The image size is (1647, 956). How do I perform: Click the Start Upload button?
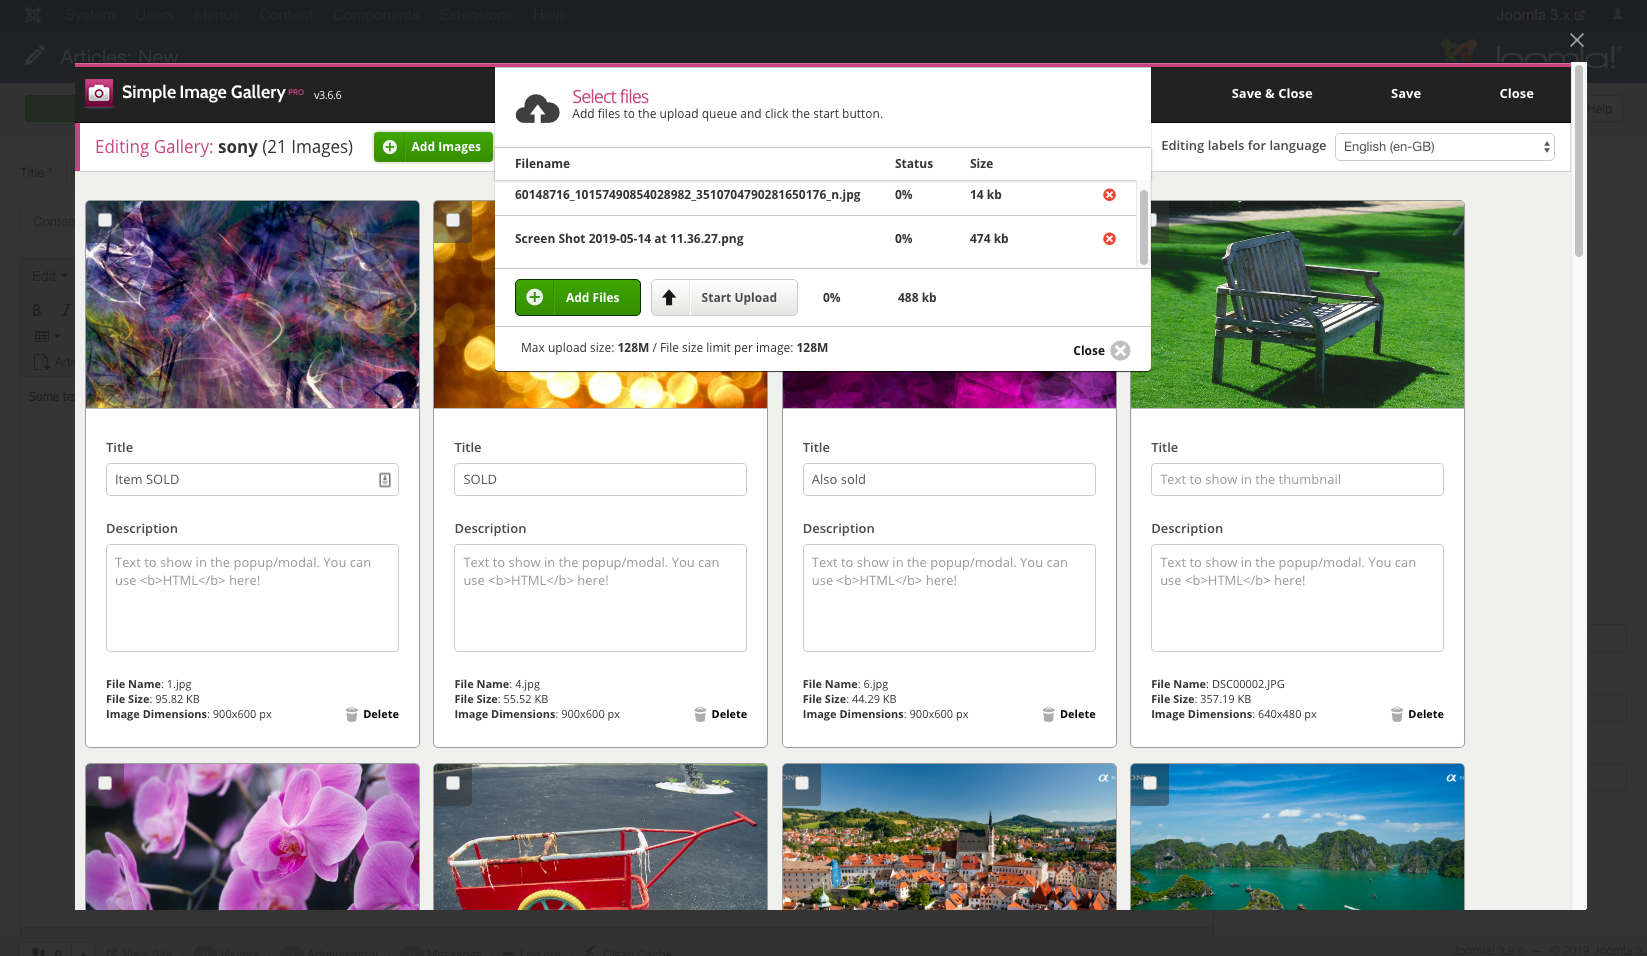(x=724, y=298)
